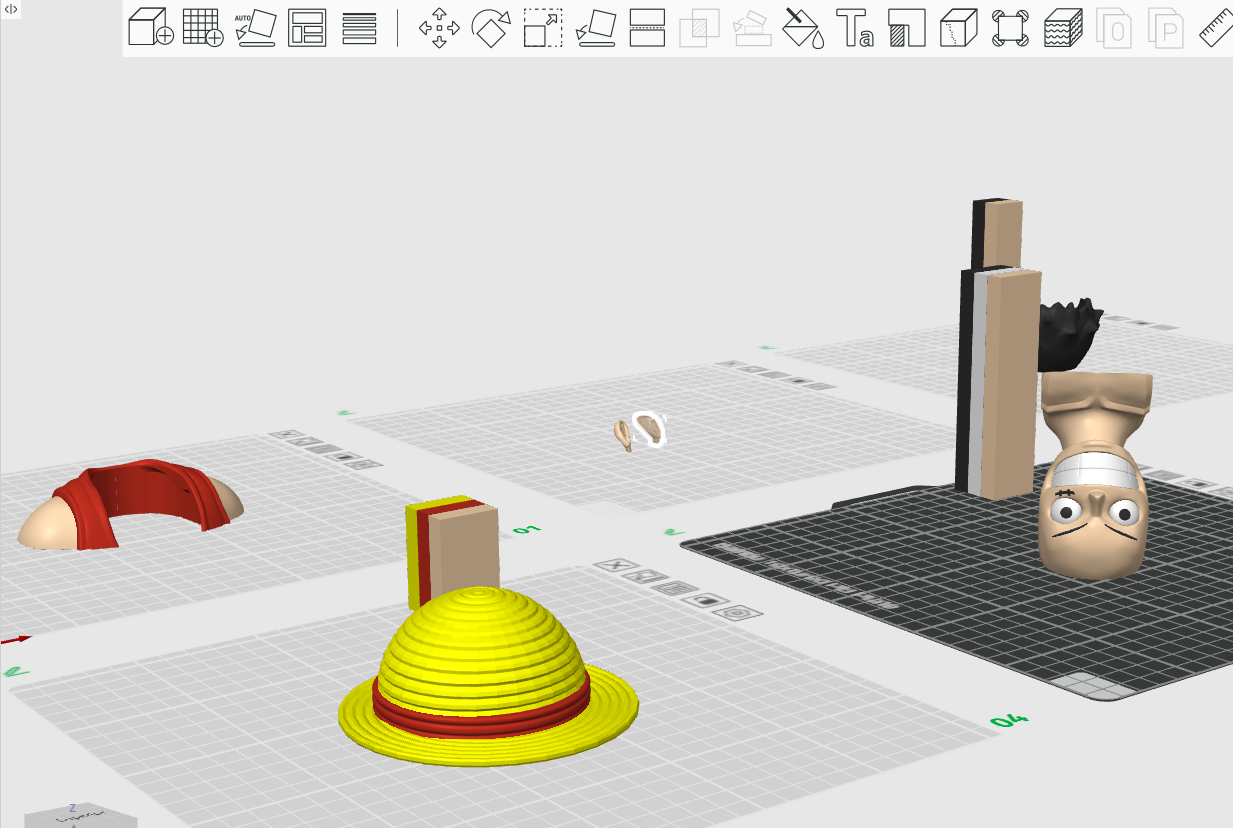Click the Add object cube icon
This screenshot has width=1233, height=828.
click(x=151, y=27)
